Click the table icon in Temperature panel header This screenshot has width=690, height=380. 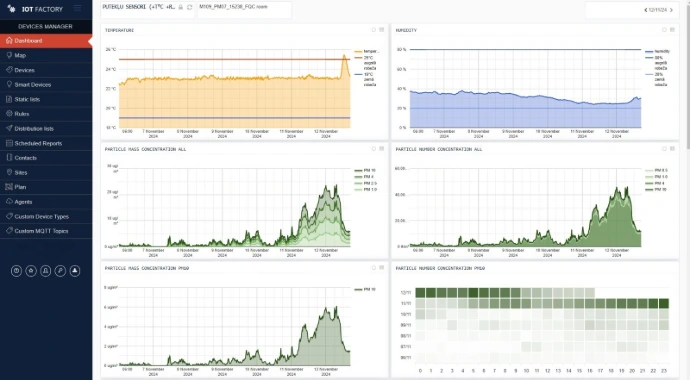[382, 30]
